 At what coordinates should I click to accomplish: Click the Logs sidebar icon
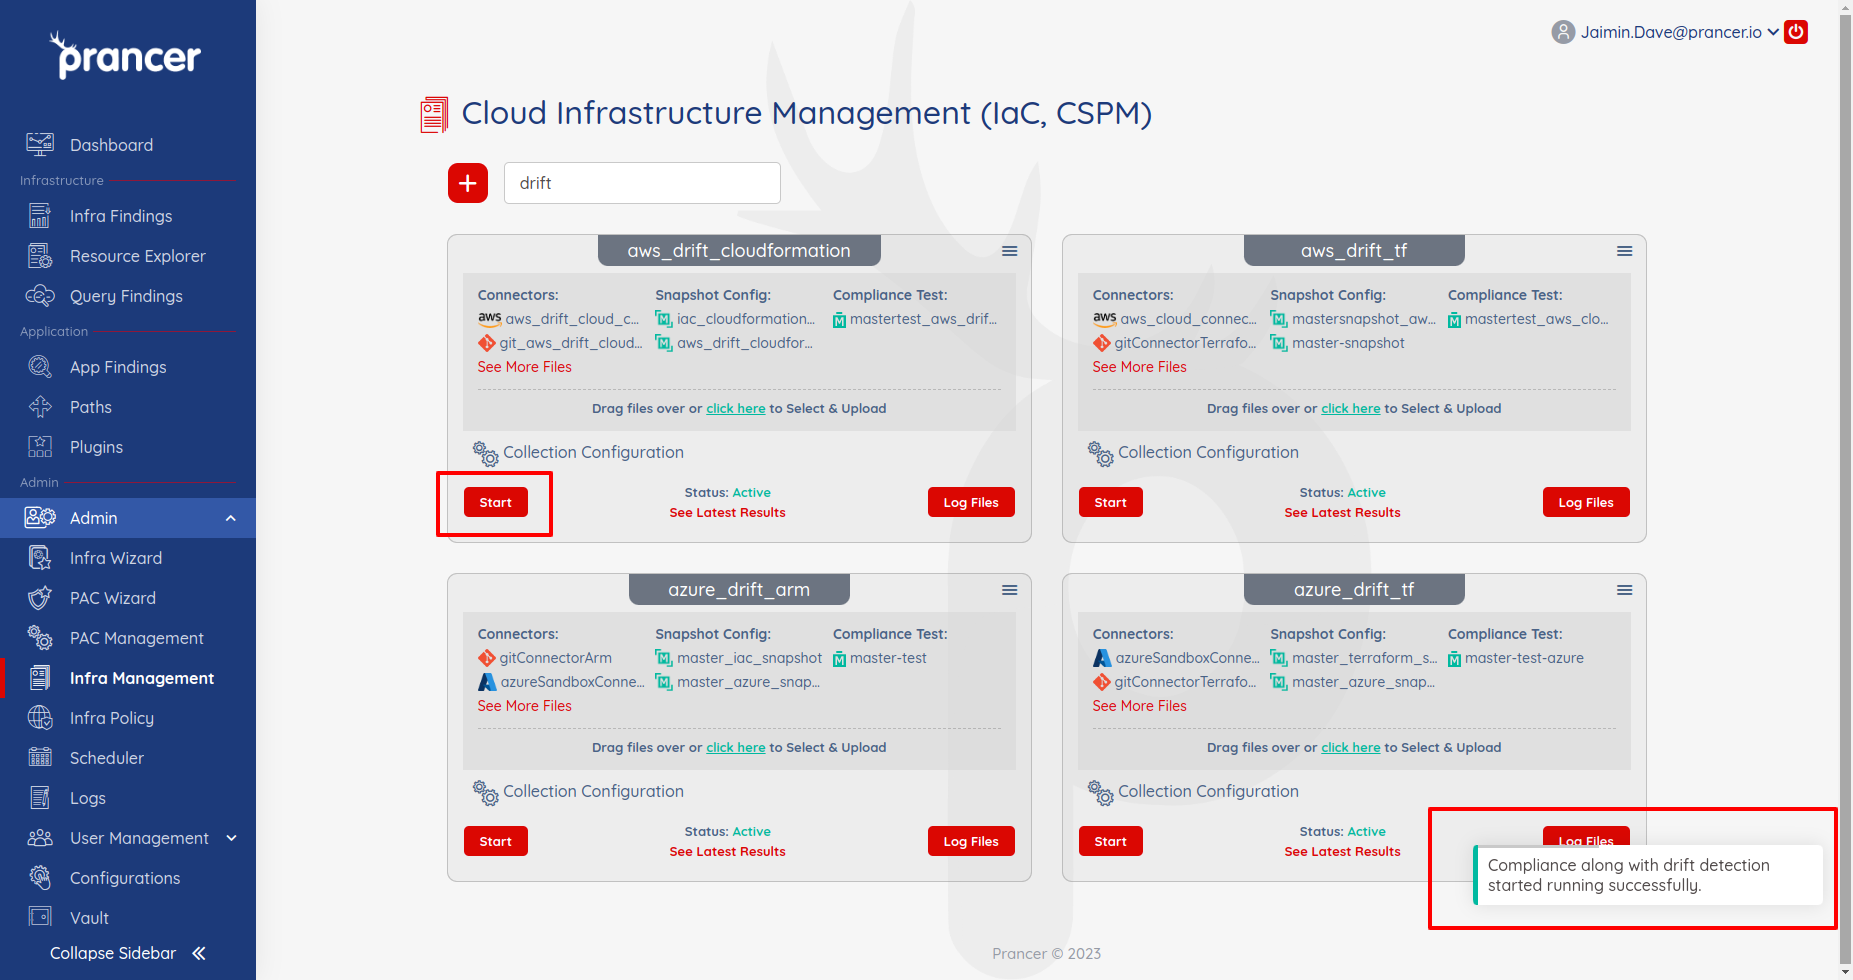[x=40, y=798]
